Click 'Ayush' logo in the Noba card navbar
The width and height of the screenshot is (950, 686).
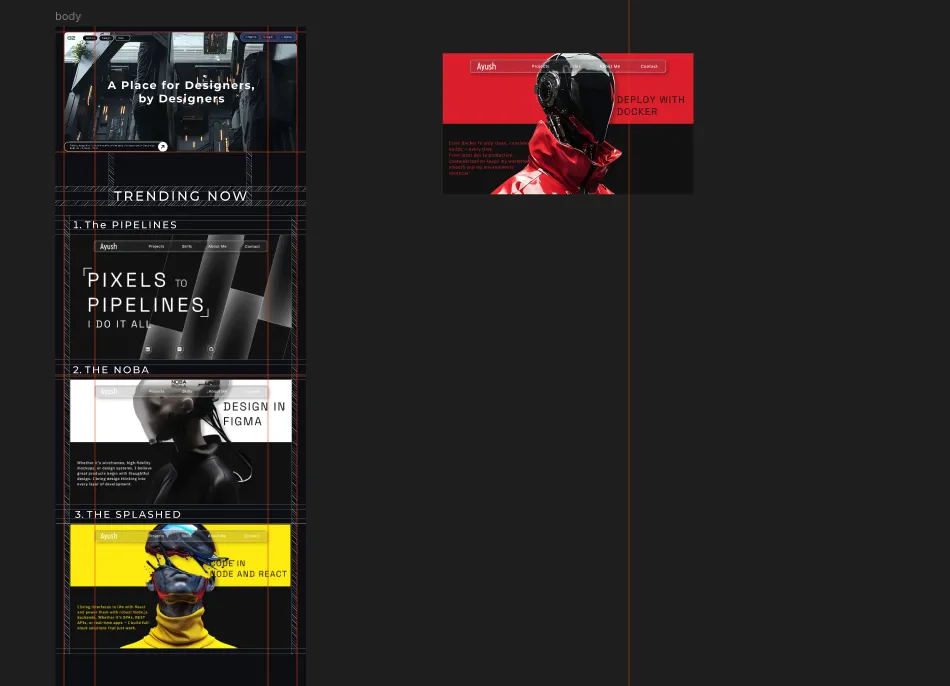point(108,391)
